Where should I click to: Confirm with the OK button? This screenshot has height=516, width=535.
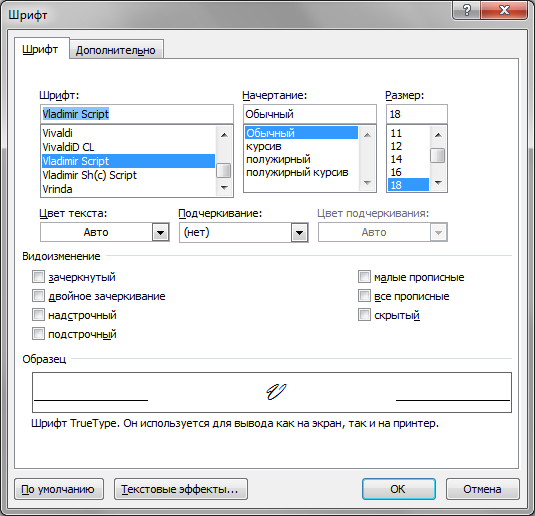[399, 489]
